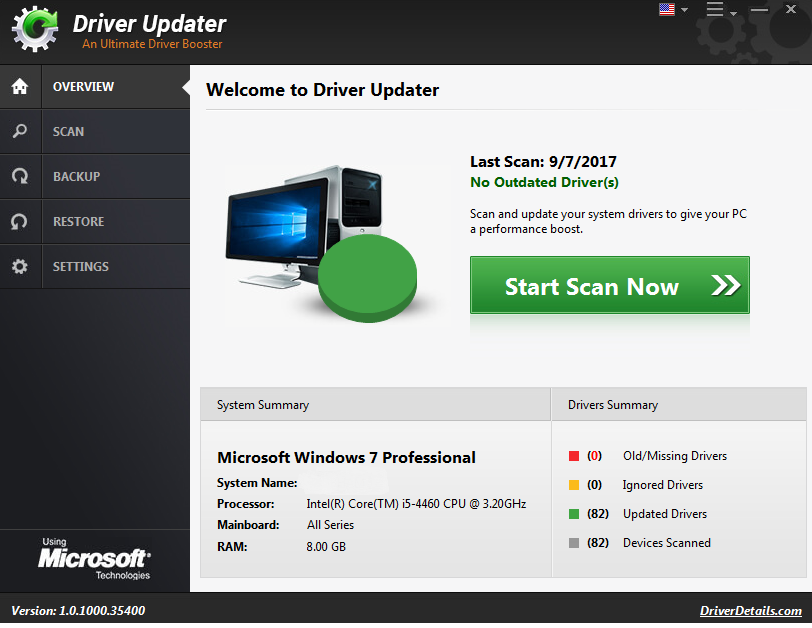Click the Restore circular arrow icon
812x628 pixels.
20,222
